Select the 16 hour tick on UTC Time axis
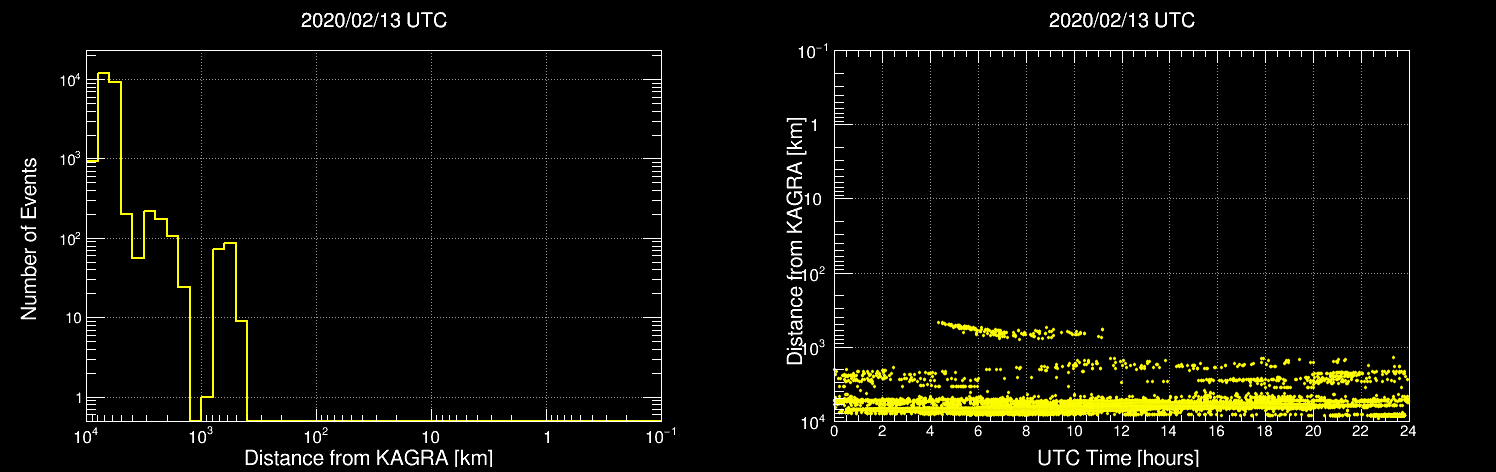 click(x=1217, y=432)
